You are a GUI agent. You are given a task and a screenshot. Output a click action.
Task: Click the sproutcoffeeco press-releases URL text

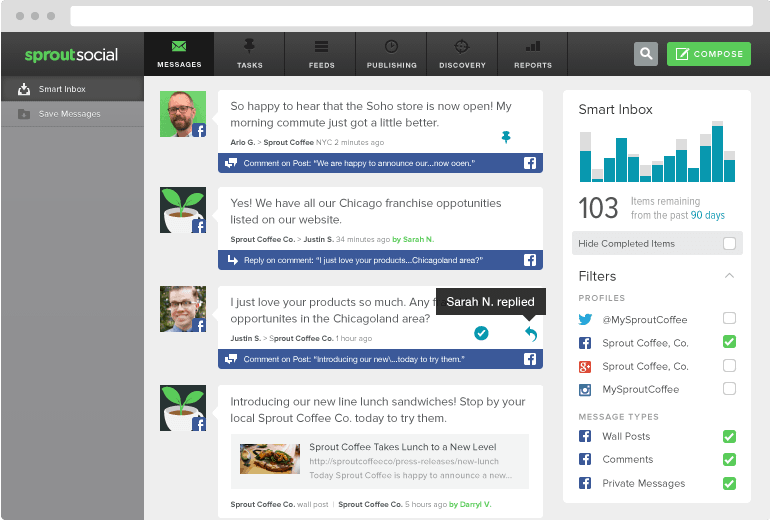tap(404, 461)
